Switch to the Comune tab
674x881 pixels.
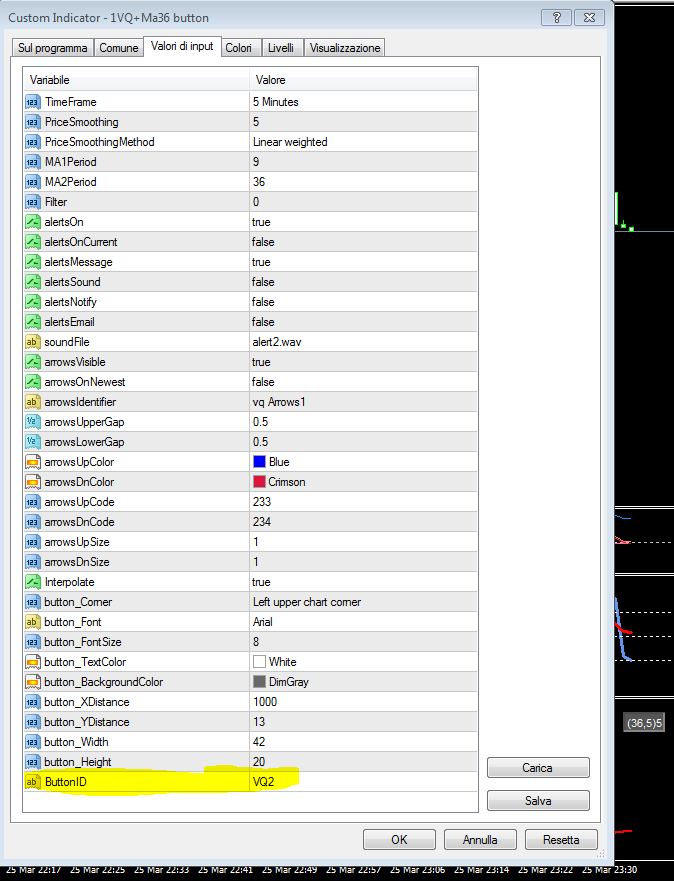[x=119, y=48]
